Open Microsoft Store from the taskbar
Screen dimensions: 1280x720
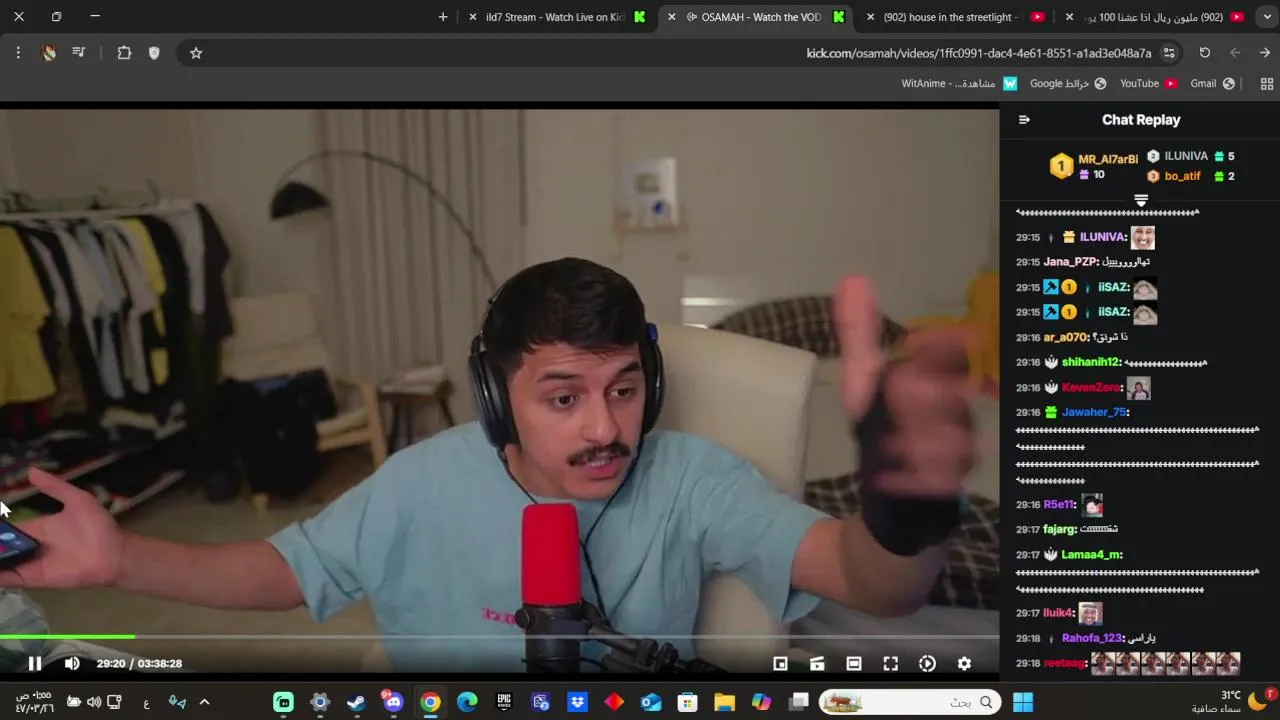[x=687, y=702]
